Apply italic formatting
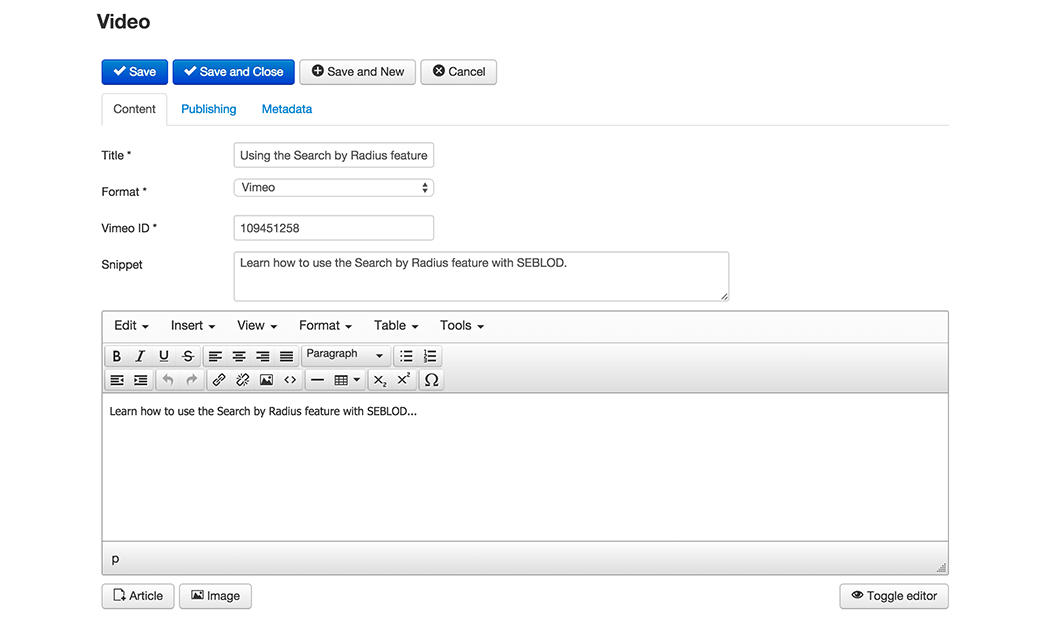The height and width of the screenshot is (624, 1046). click(x=140, y=356)
